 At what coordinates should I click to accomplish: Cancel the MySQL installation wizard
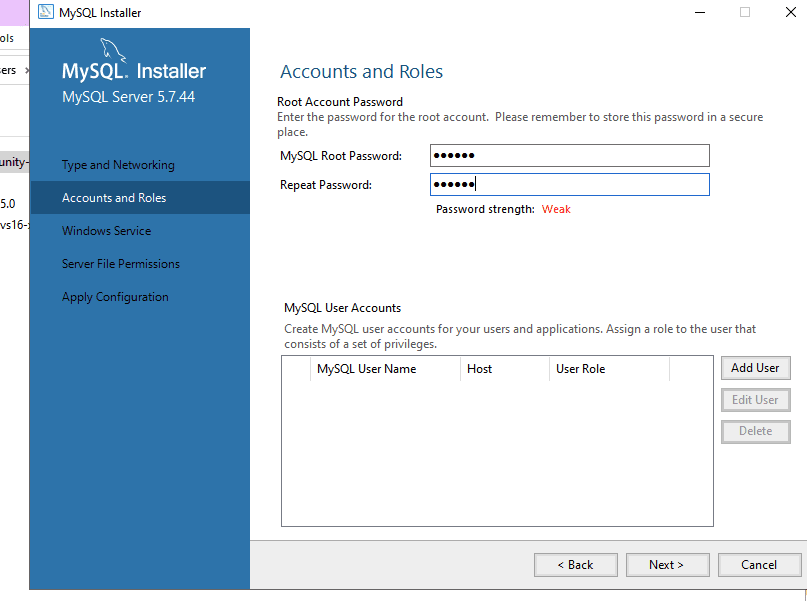(x=759, y=565)
